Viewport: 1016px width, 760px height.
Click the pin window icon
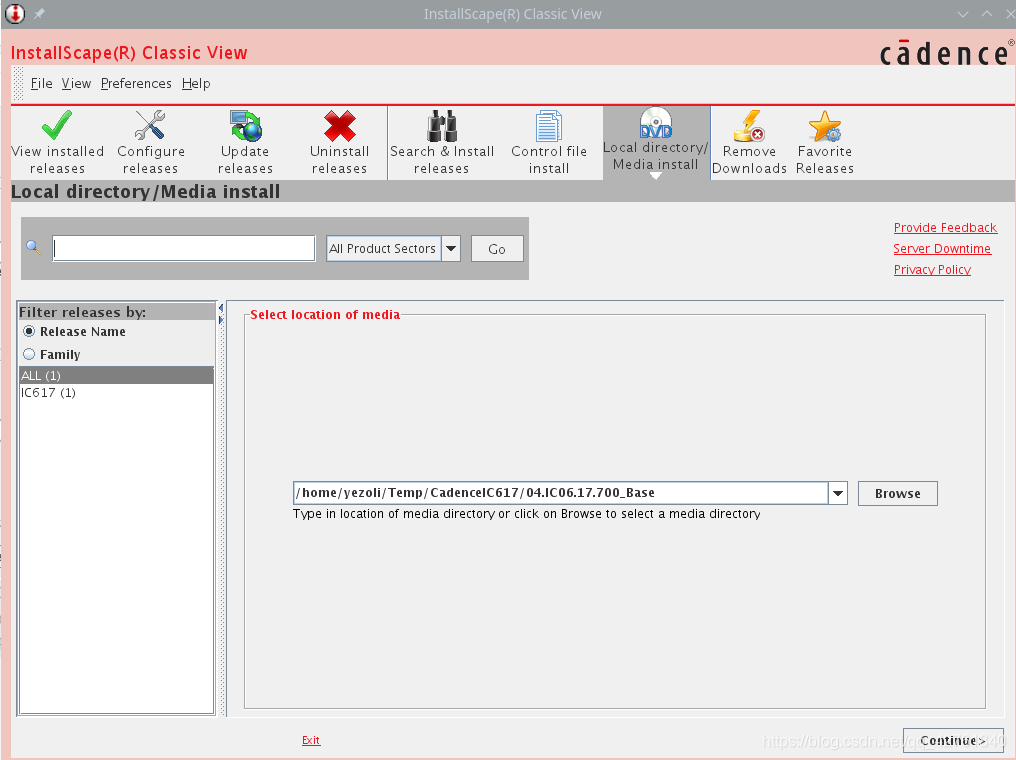pyautogui.click(x=39, y=14)
